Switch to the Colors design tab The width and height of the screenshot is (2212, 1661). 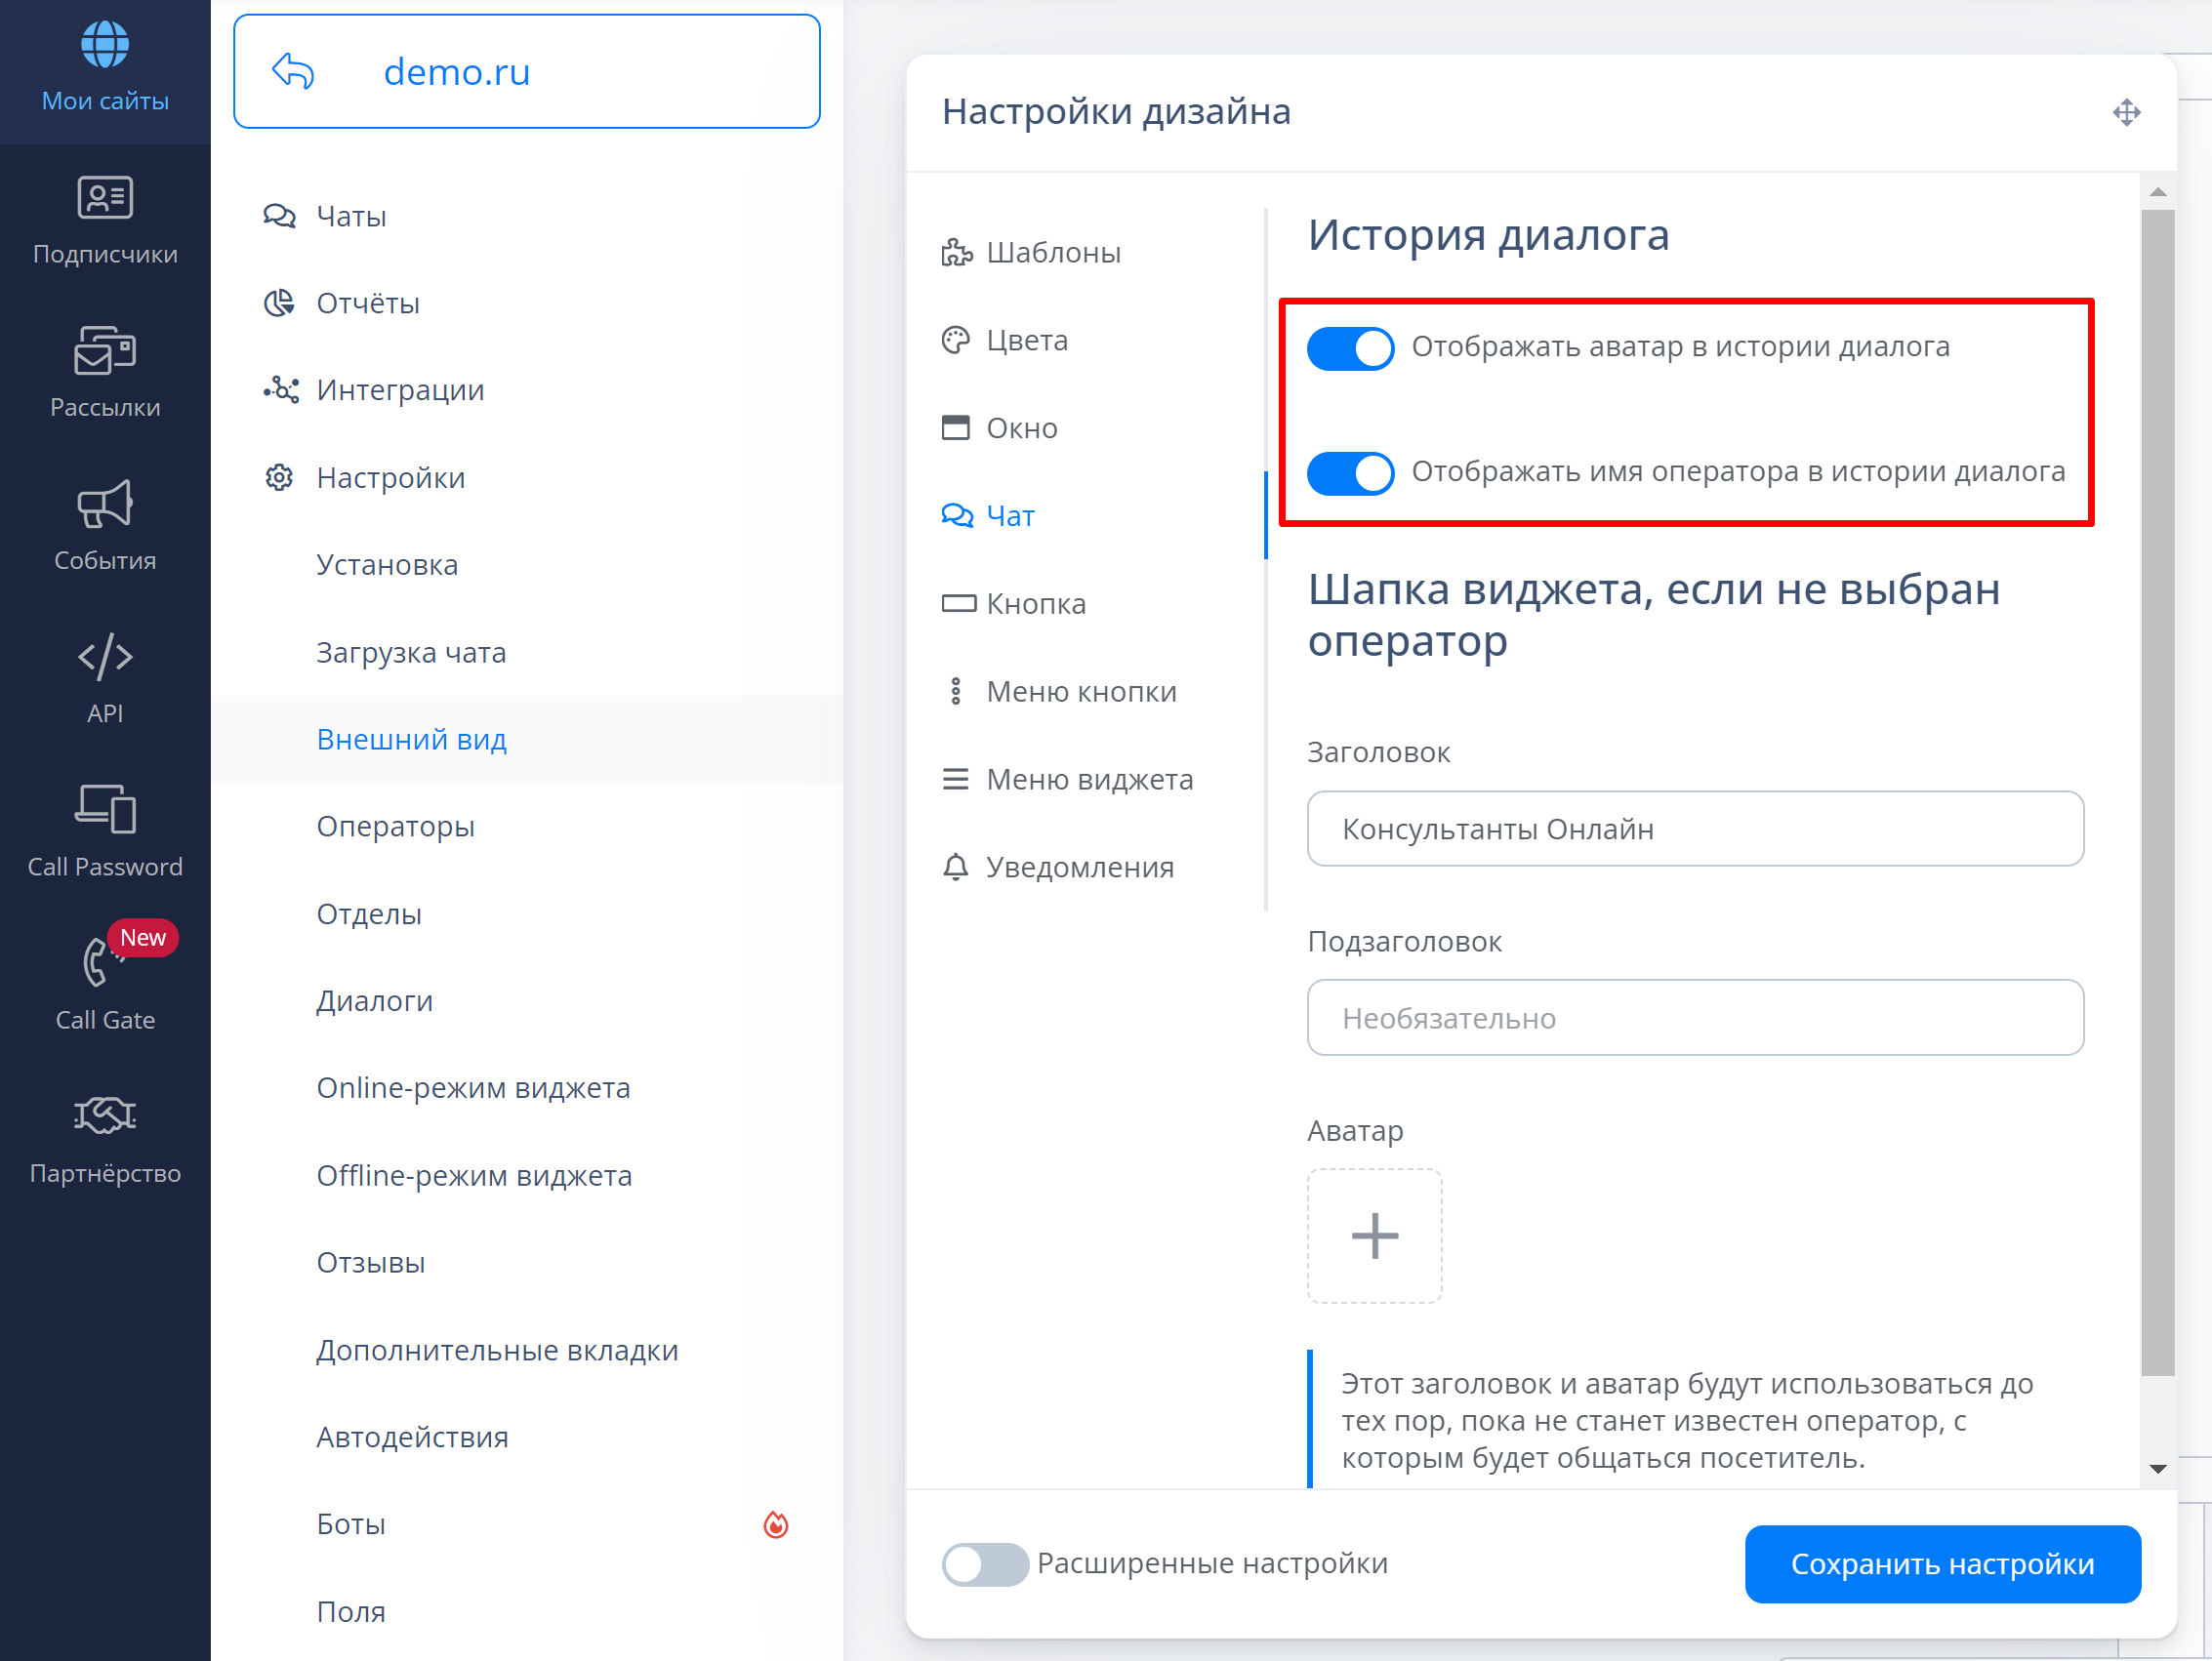pos(1026,341)
